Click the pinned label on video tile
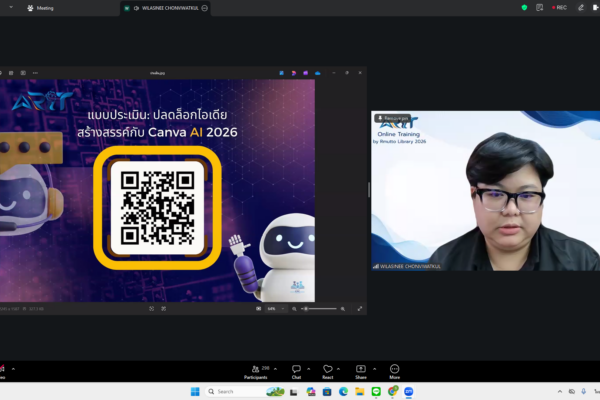This screenshot has height=400, width=600. [x=393, y=118]
